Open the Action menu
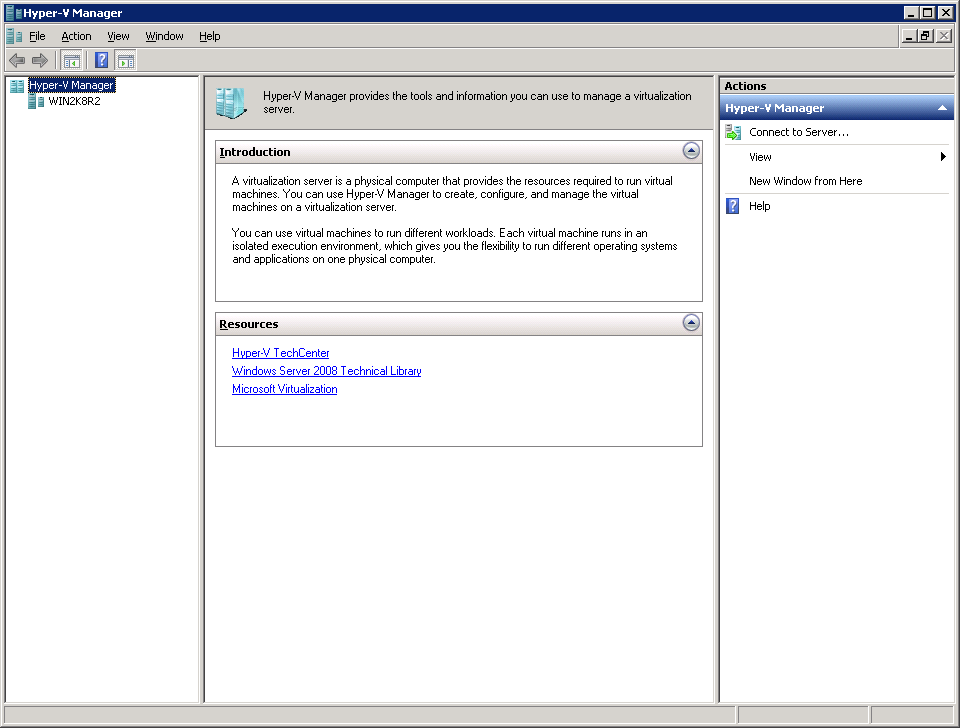Screen dimensions: 960x728 76,36
